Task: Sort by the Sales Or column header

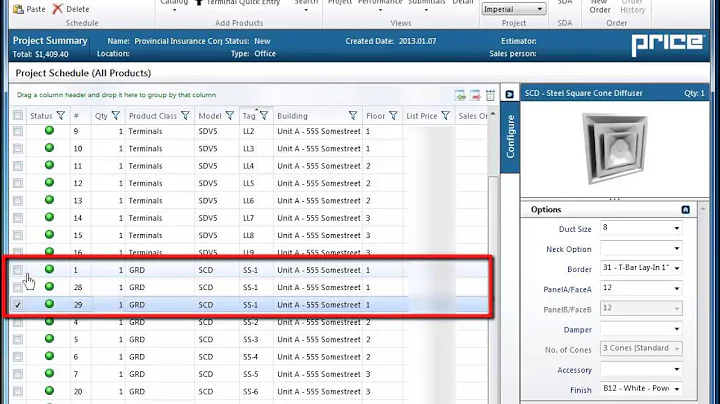Action: point(472,116)
